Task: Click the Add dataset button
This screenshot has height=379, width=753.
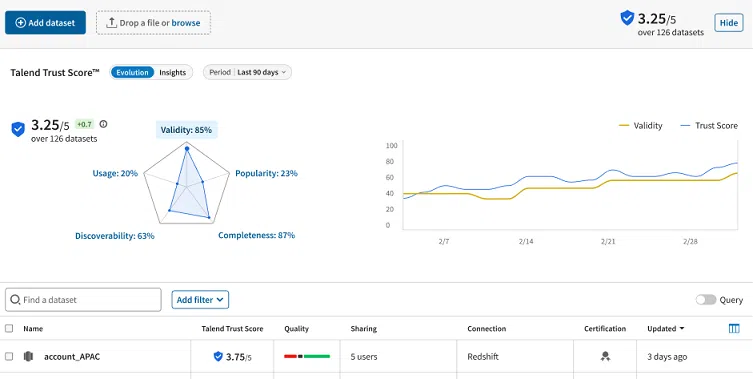Action: pyautogui.click(x=46, y=23)
